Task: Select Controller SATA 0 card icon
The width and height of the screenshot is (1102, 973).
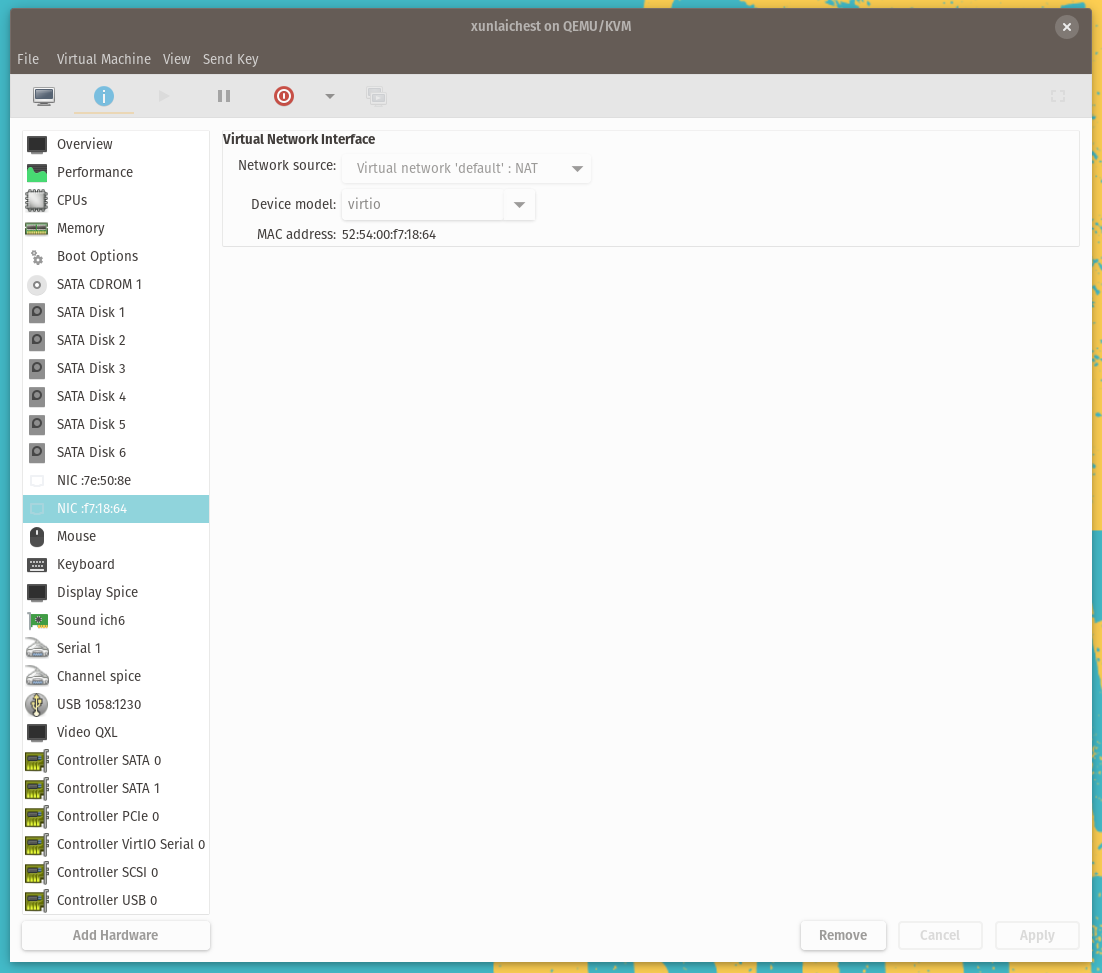Action: tap(37, 760)
